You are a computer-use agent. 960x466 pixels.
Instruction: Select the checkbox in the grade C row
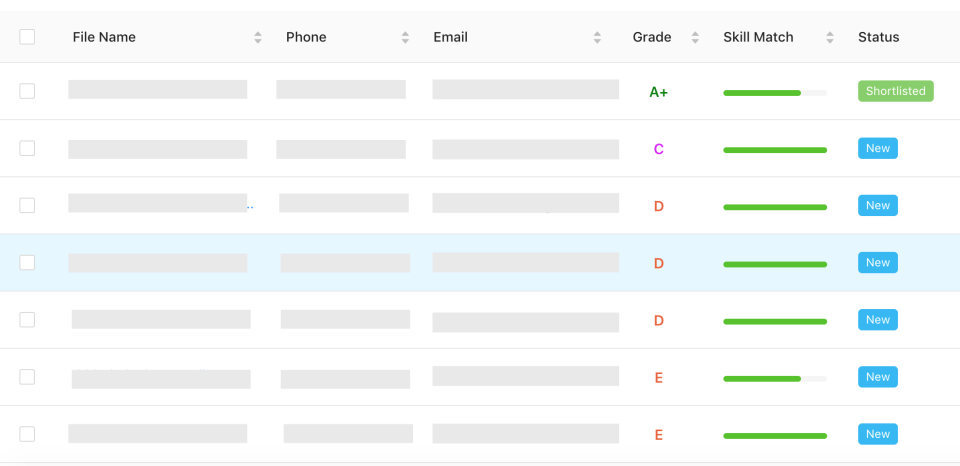27,148
